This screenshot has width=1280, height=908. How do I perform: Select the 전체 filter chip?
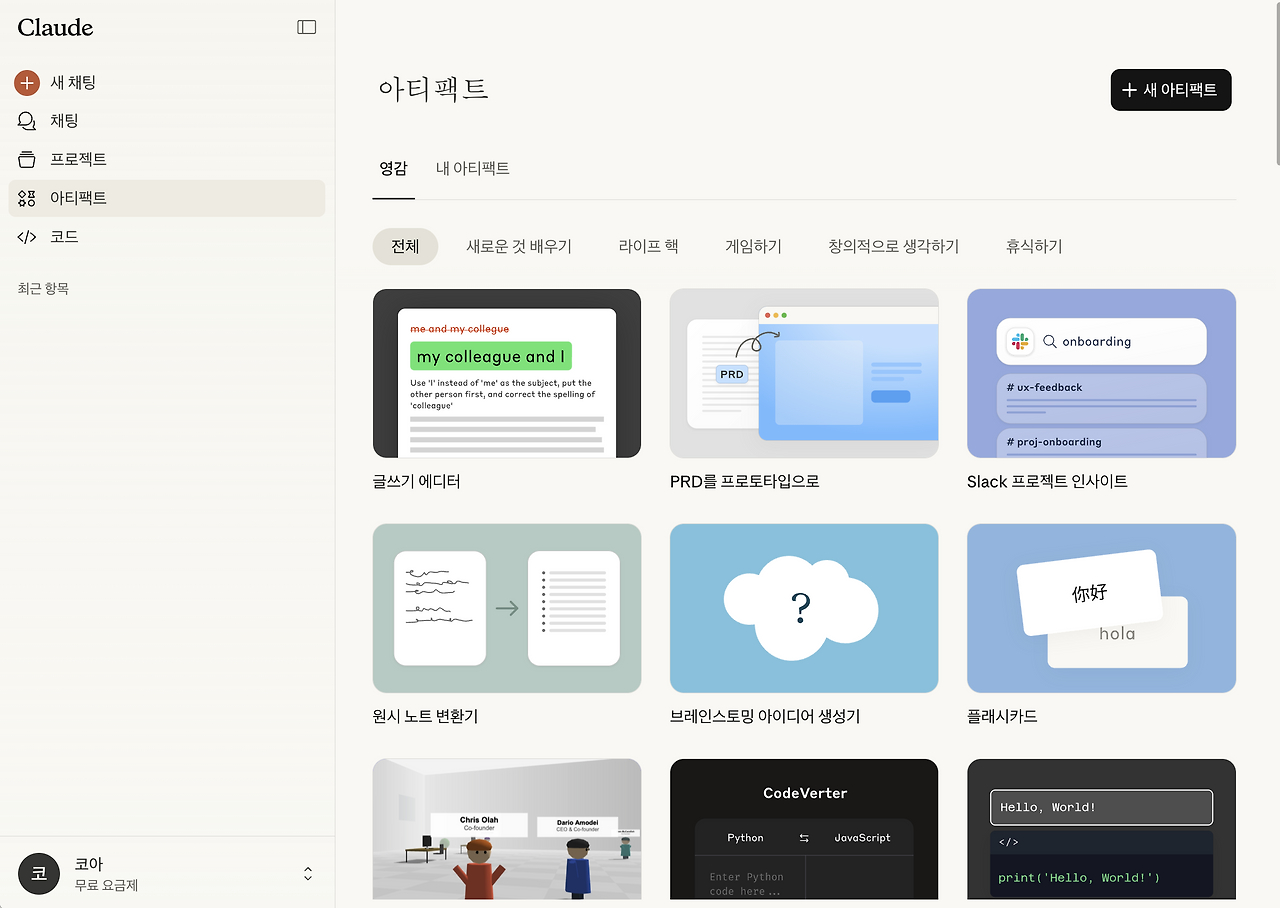point(405,246)
